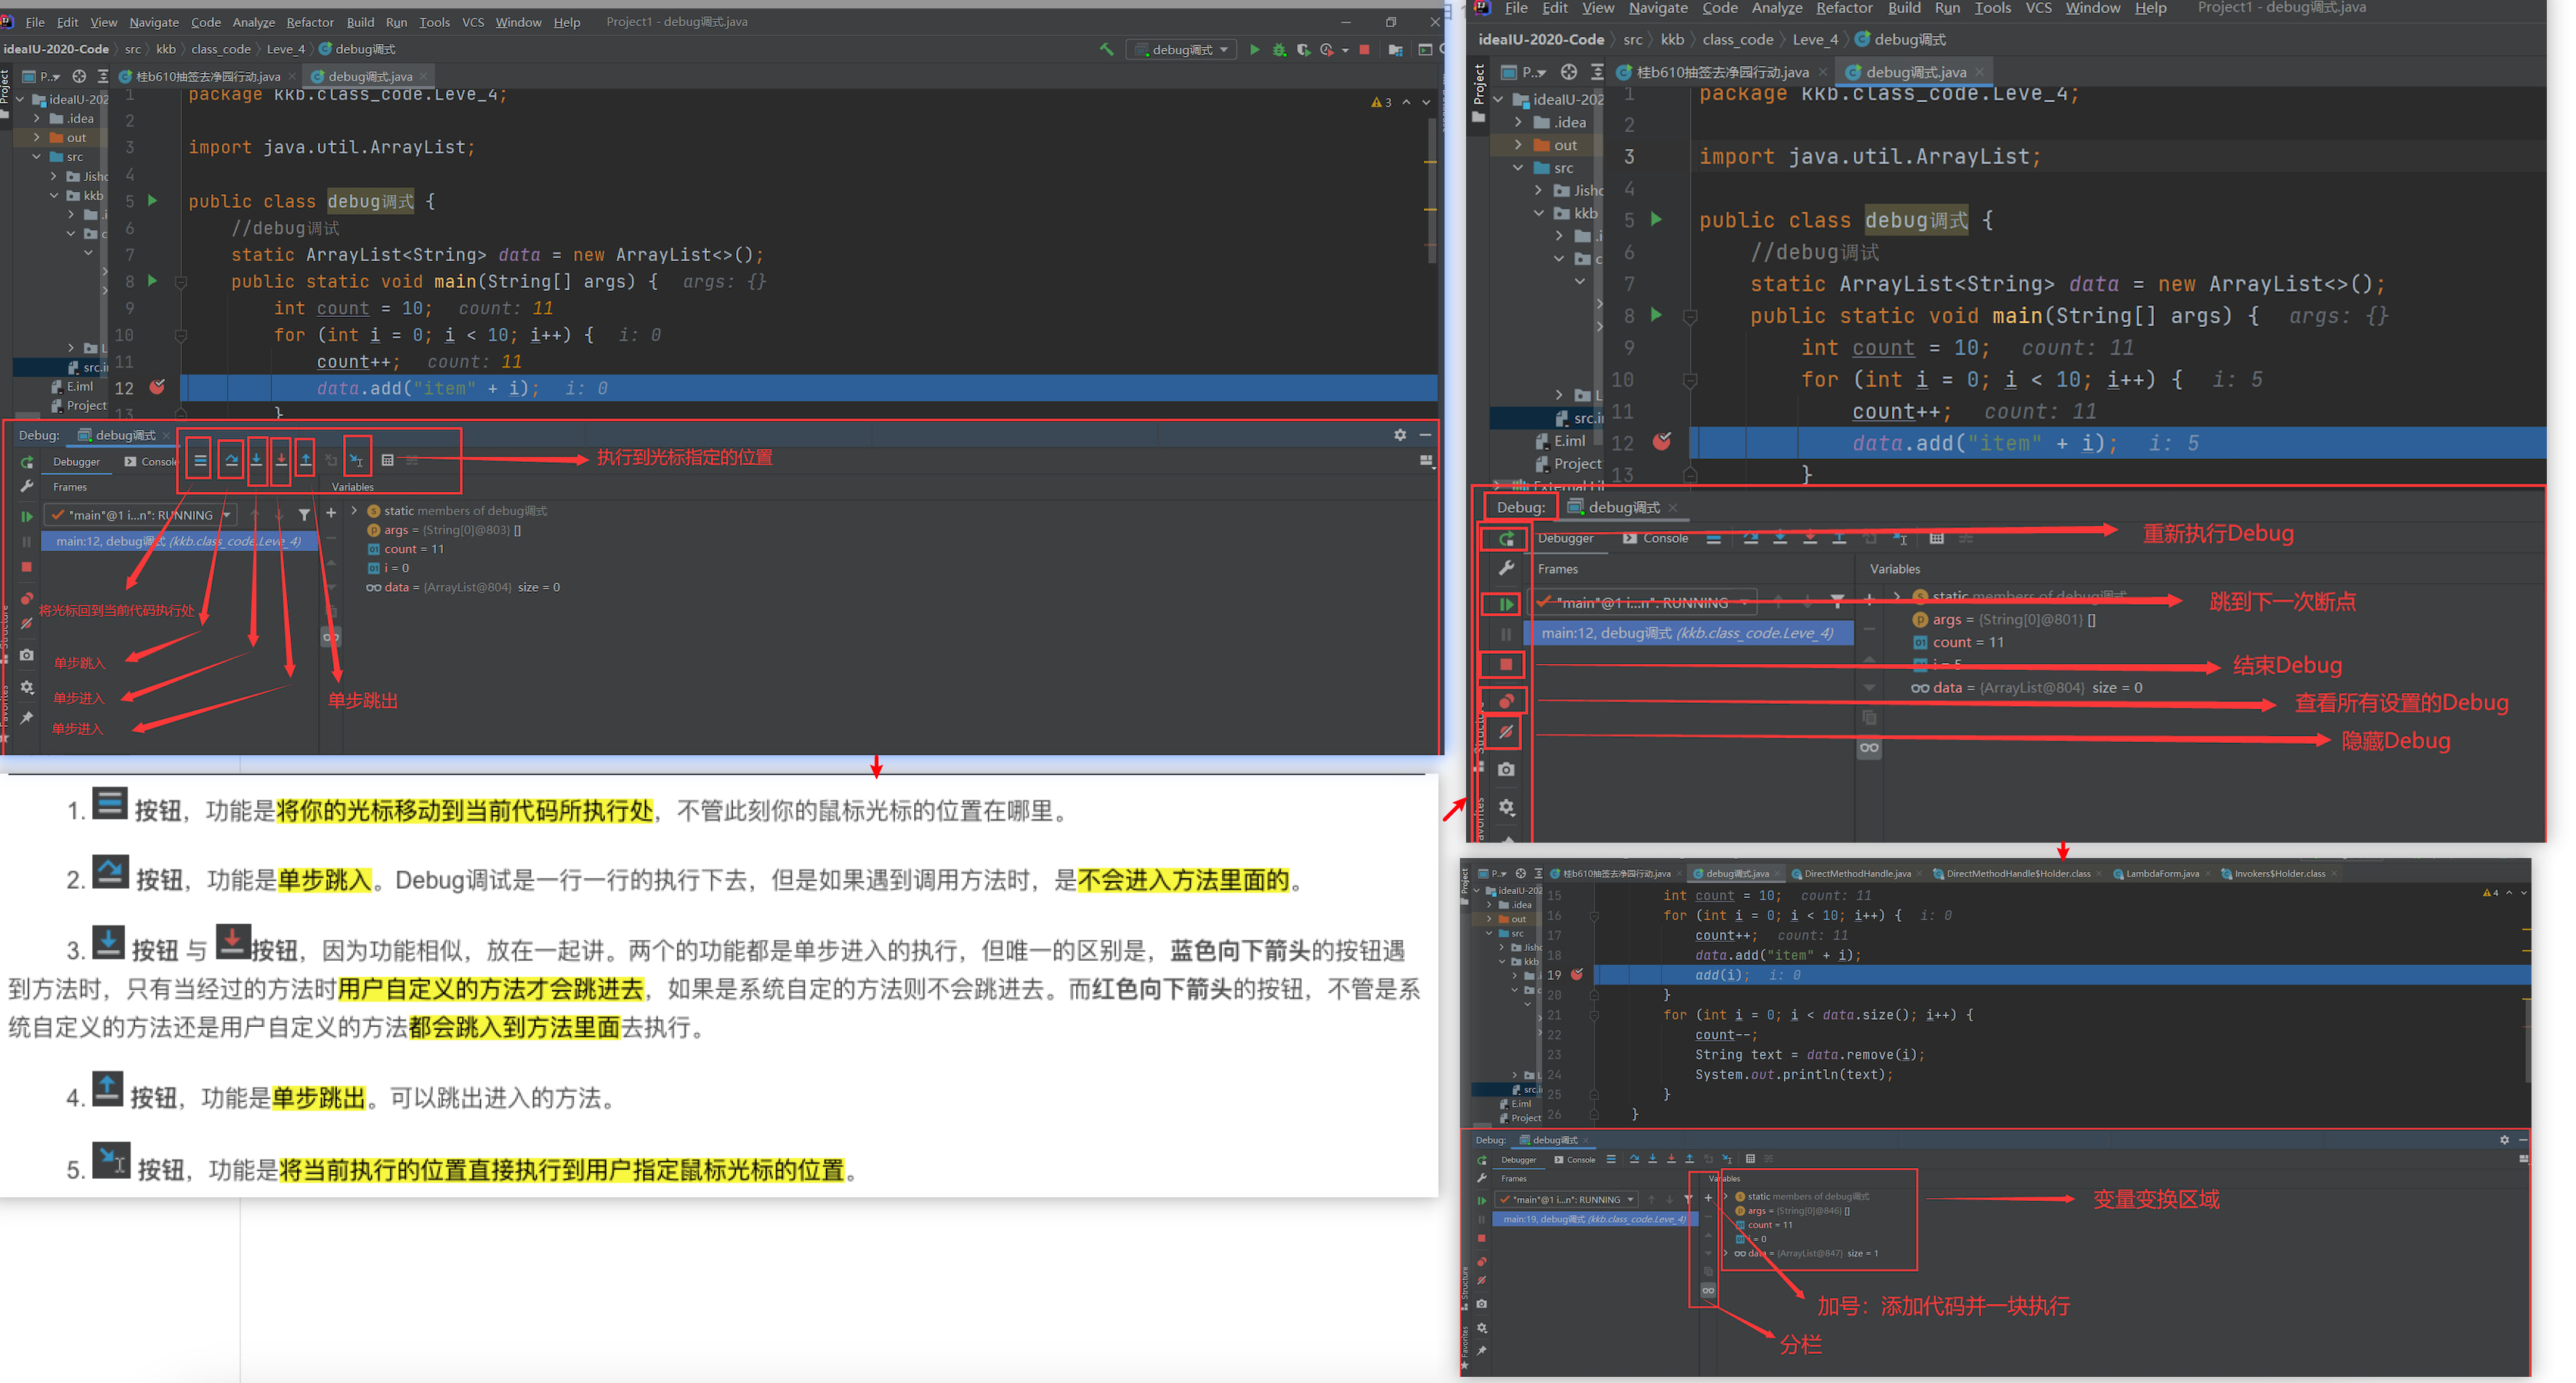Show Execution Point icon in top-left debug toolbar
Viewport: 2576px width, 1383px height.
click(x=200, y=460)
